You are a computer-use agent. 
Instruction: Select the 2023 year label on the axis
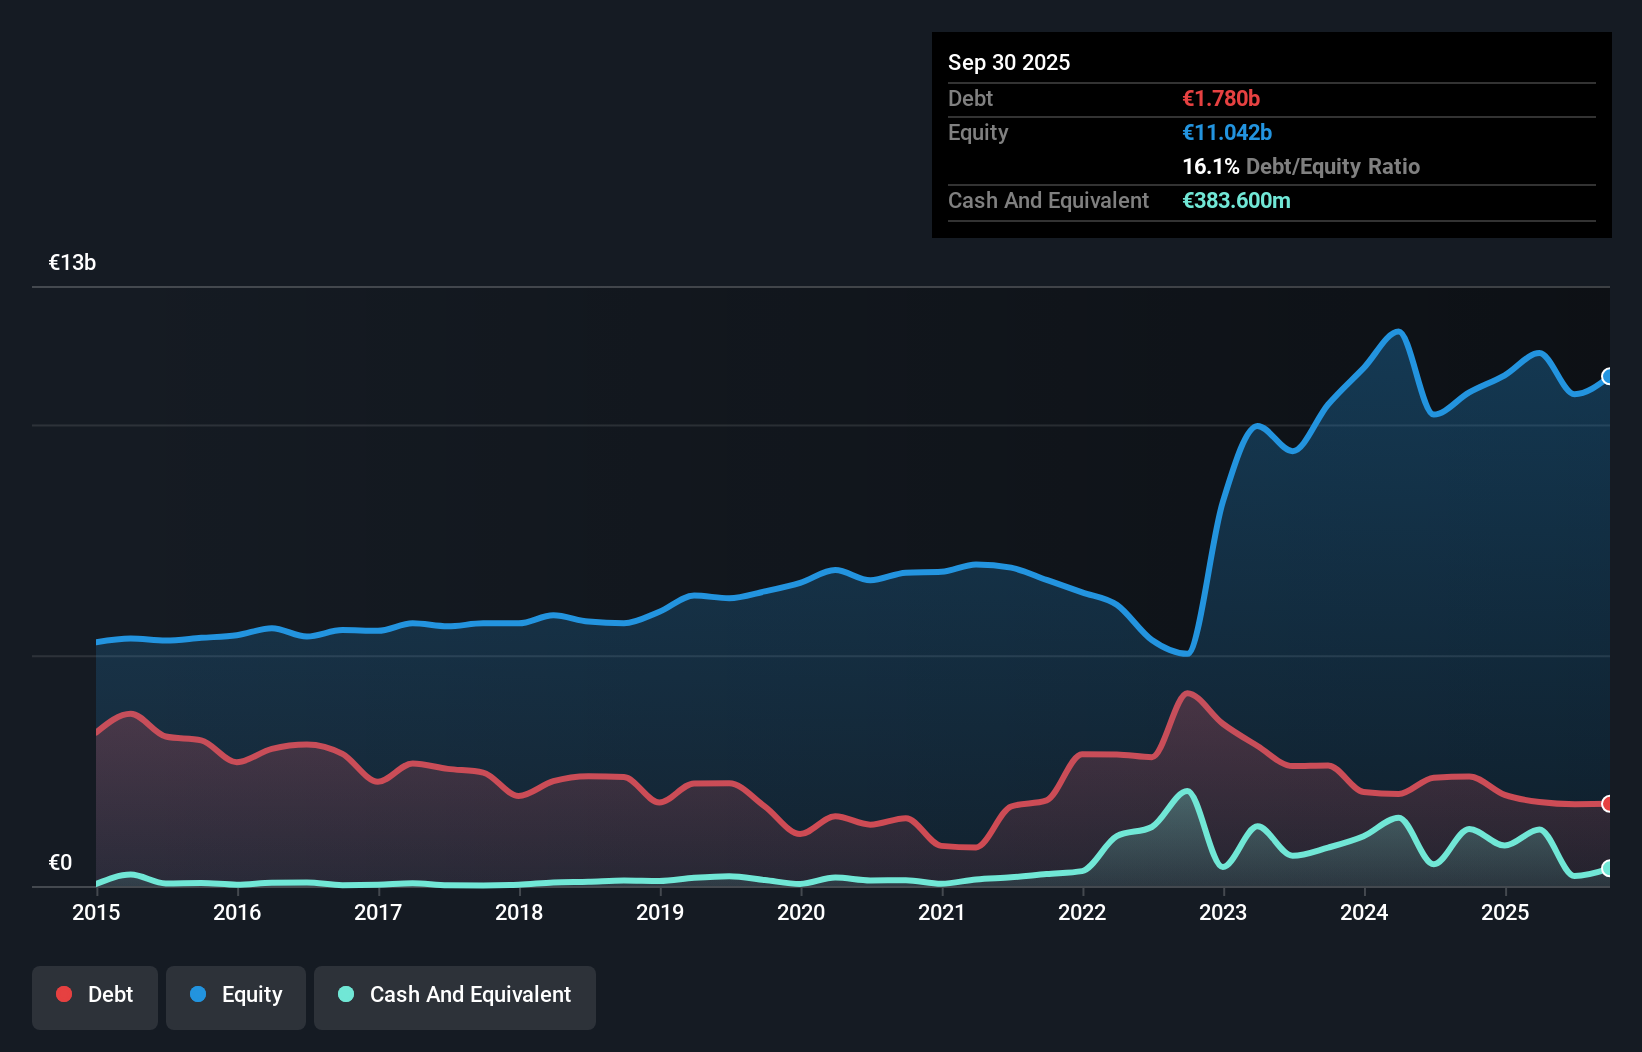pos(1223,913)
